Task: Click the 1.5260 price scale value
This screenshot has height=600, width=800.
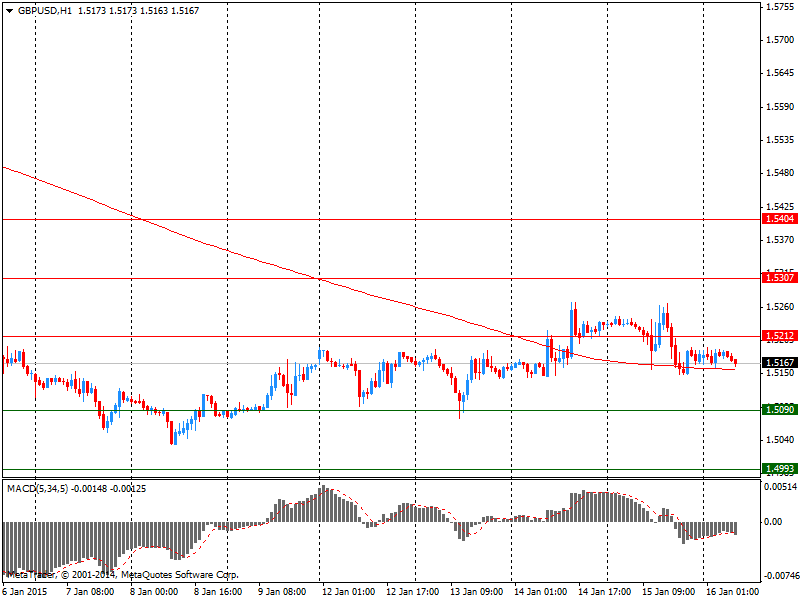Action: (x=781, y=307)
